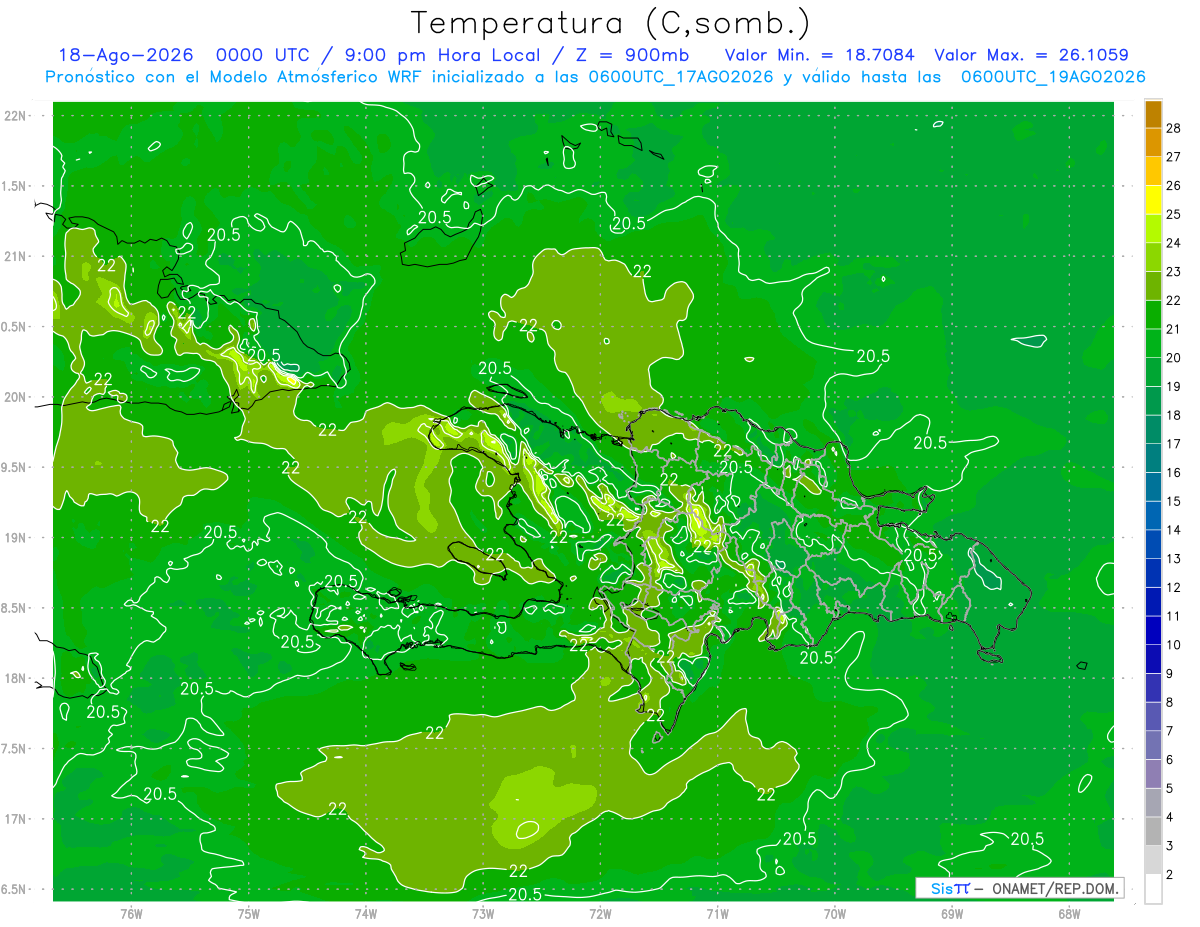Click the gray swatch between 3 and 4

tap(1153, 831)
